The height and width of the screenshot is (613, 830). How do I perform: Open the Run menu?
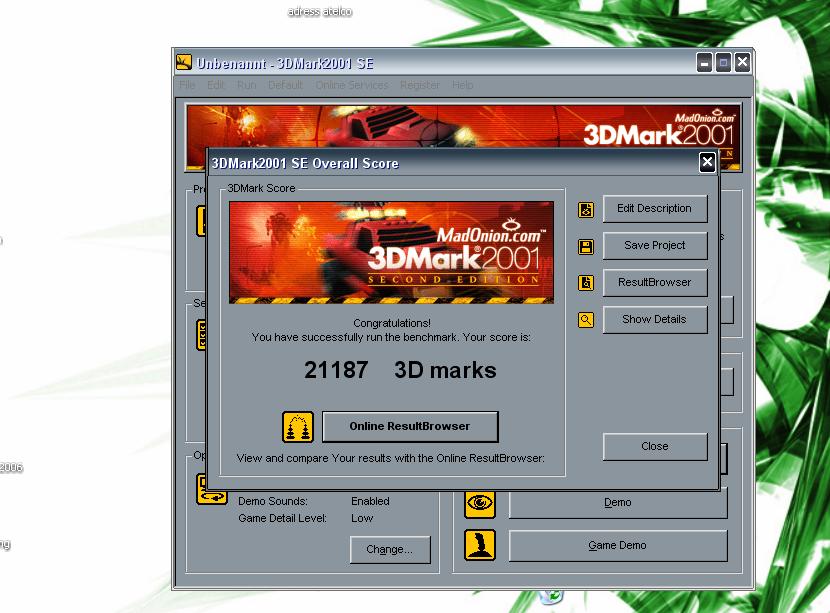[x=247, y=85]
